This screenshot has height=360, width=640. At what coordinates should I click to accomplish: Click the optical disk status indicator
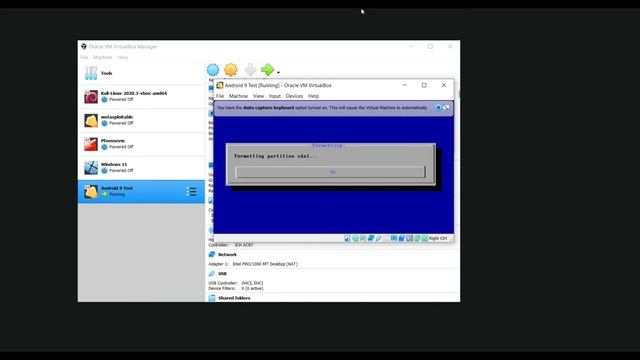point(355,238)
